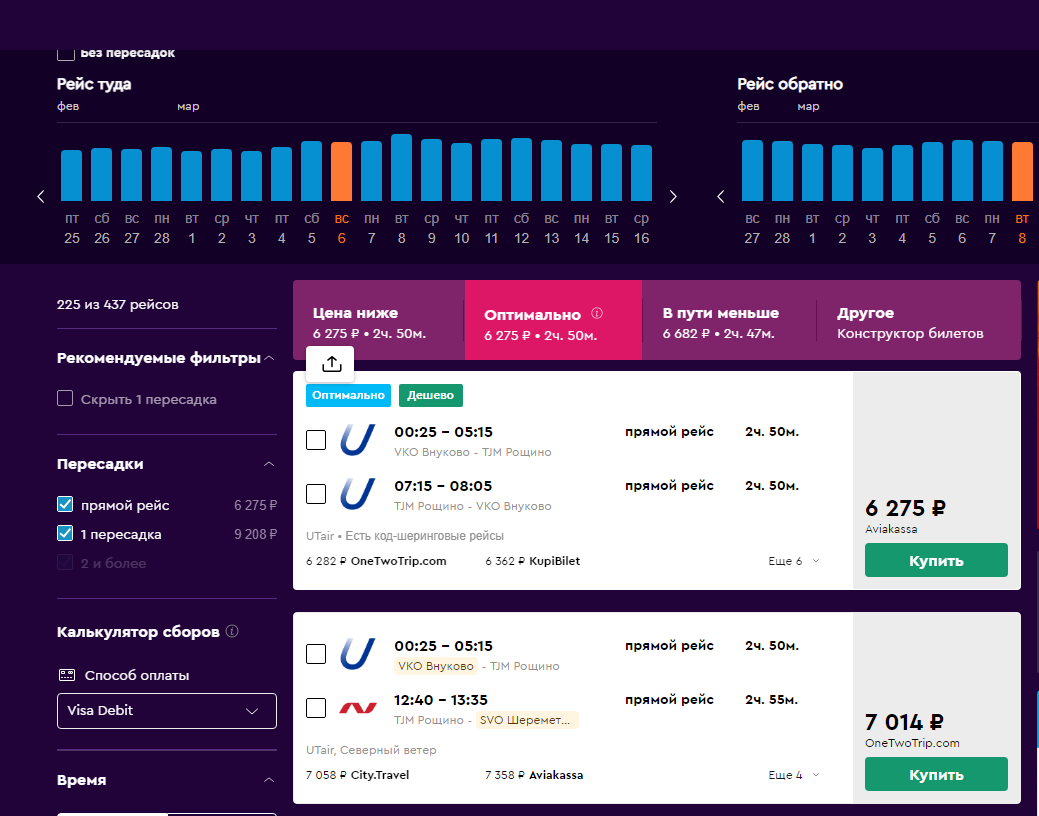Uncheck the 1 пересадка filter

coord(65,533)
